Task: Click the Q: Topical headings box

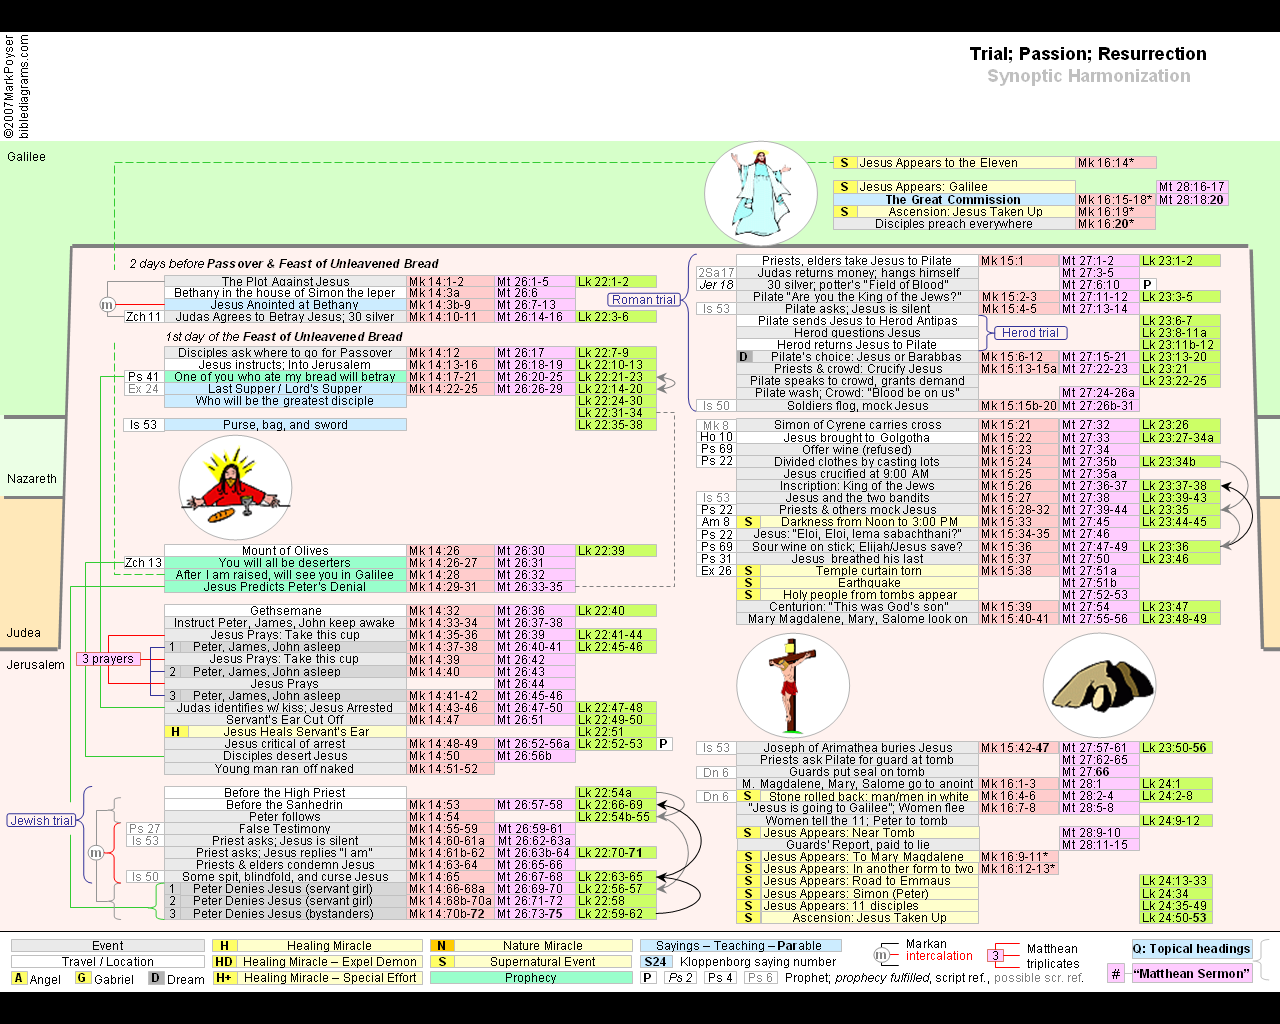Action: pyautogui.click(x=1191, y=949)
